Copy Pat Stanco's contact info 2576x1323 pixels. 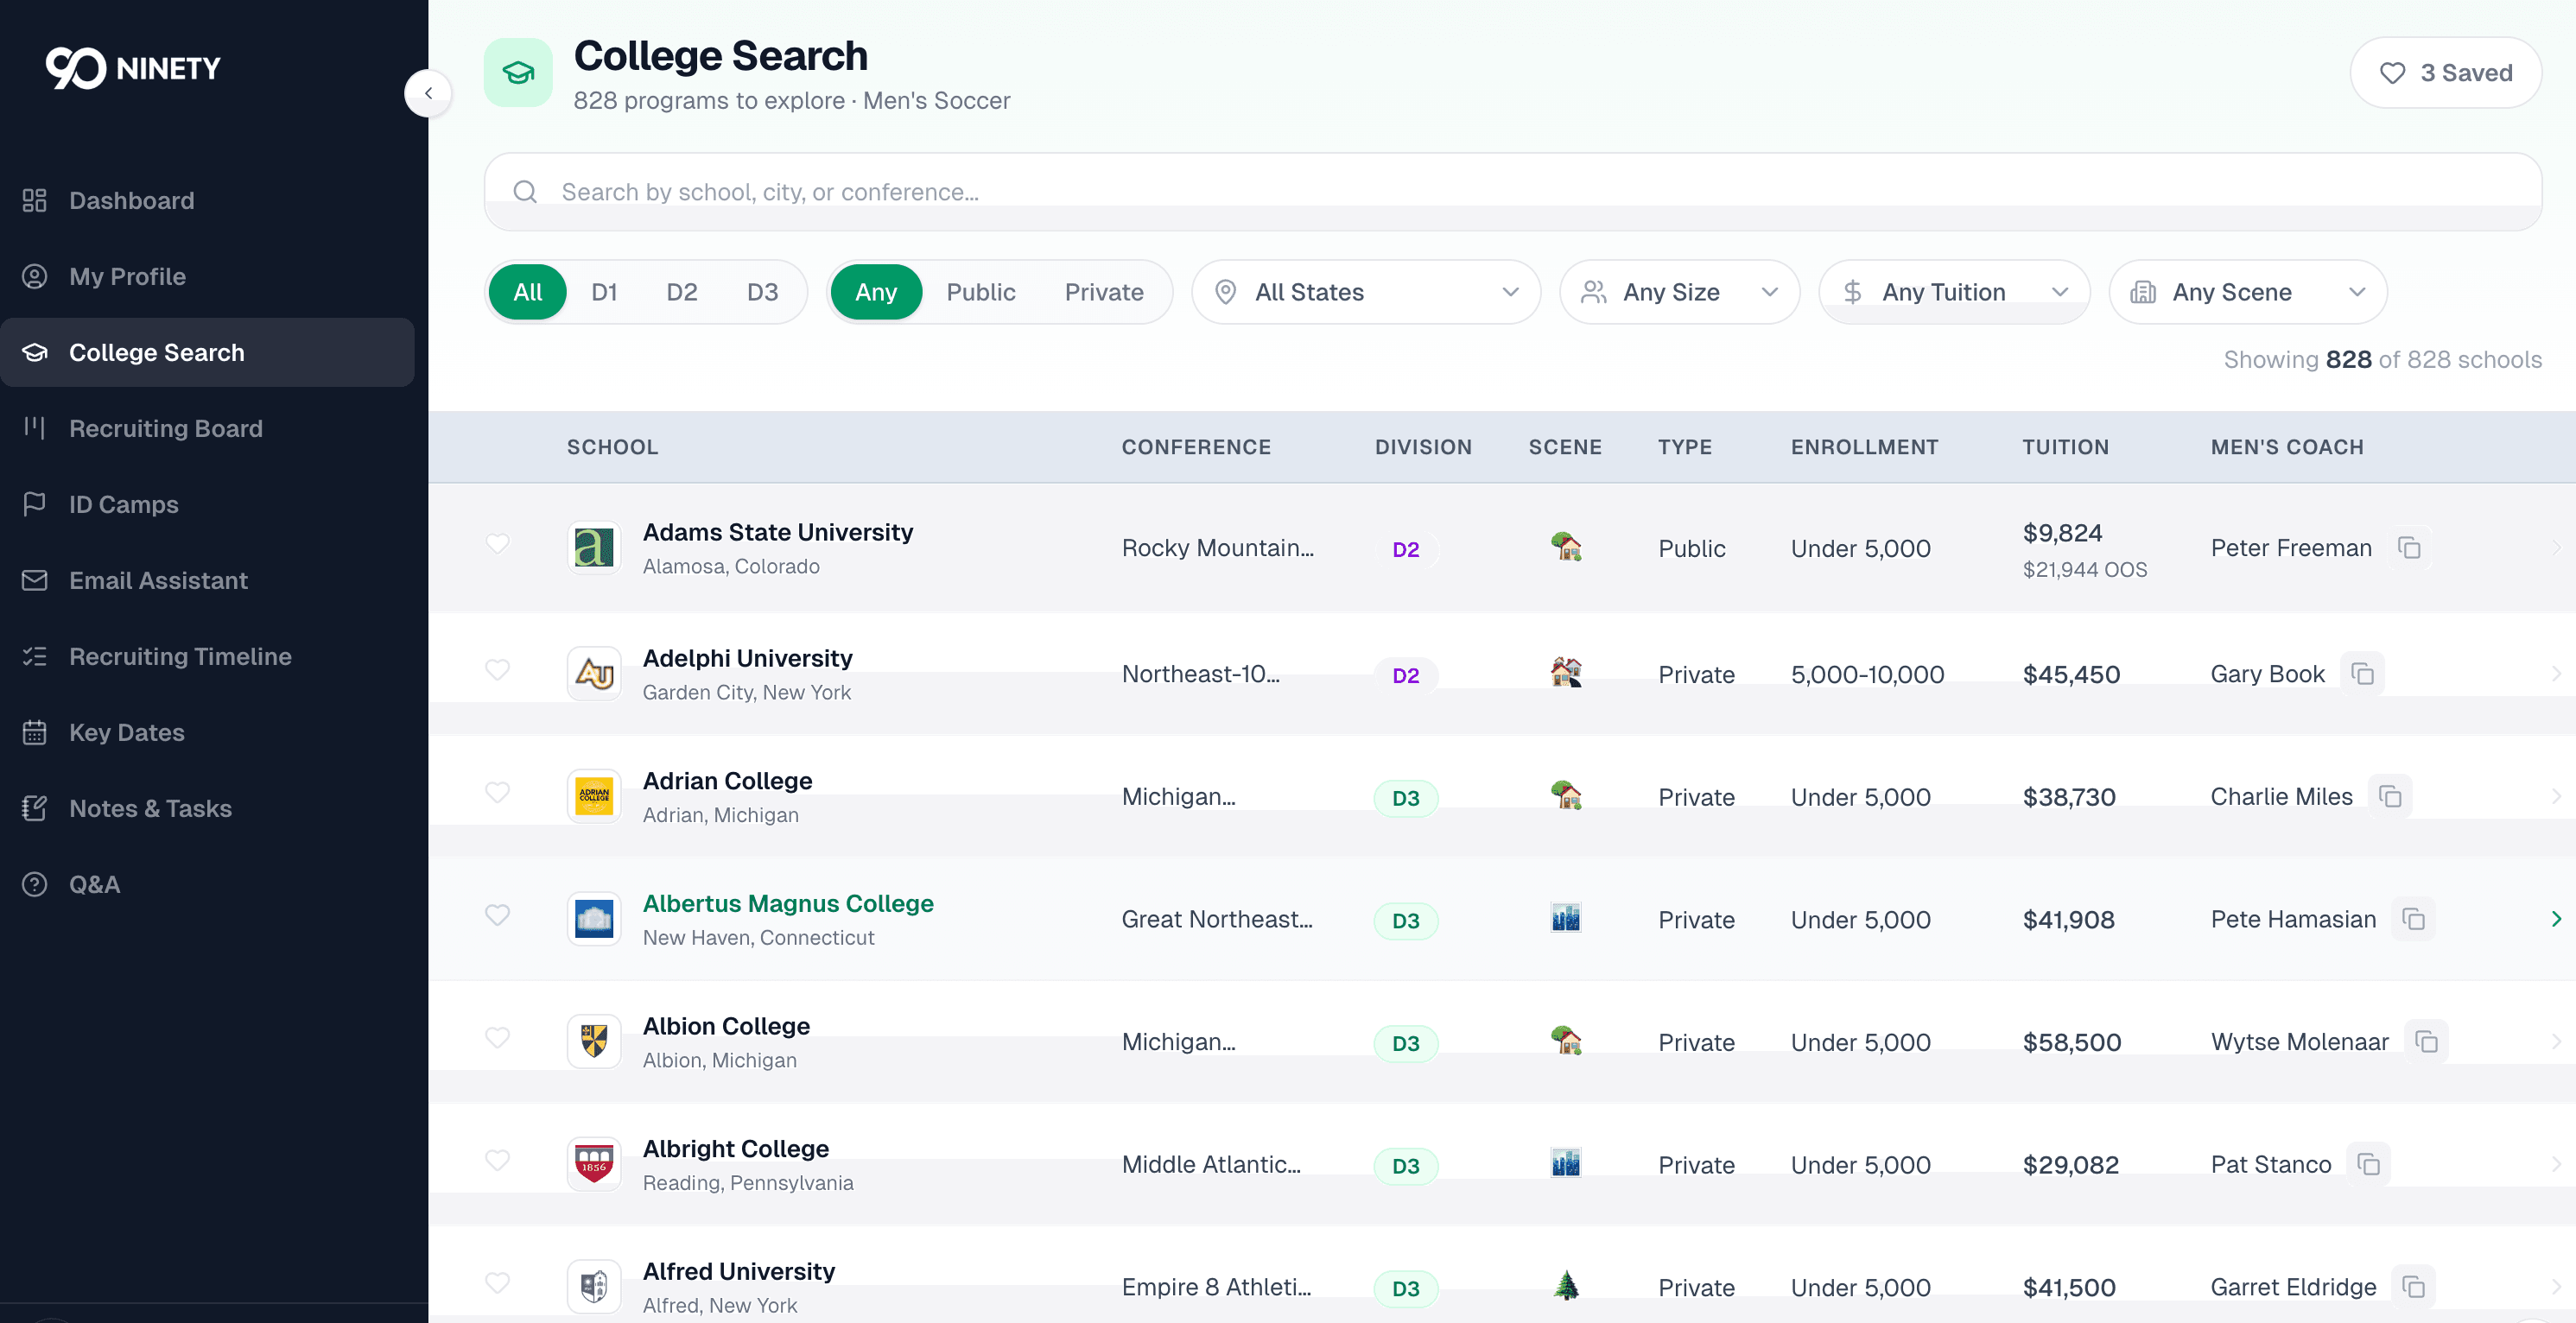tap(2368, 1165)
